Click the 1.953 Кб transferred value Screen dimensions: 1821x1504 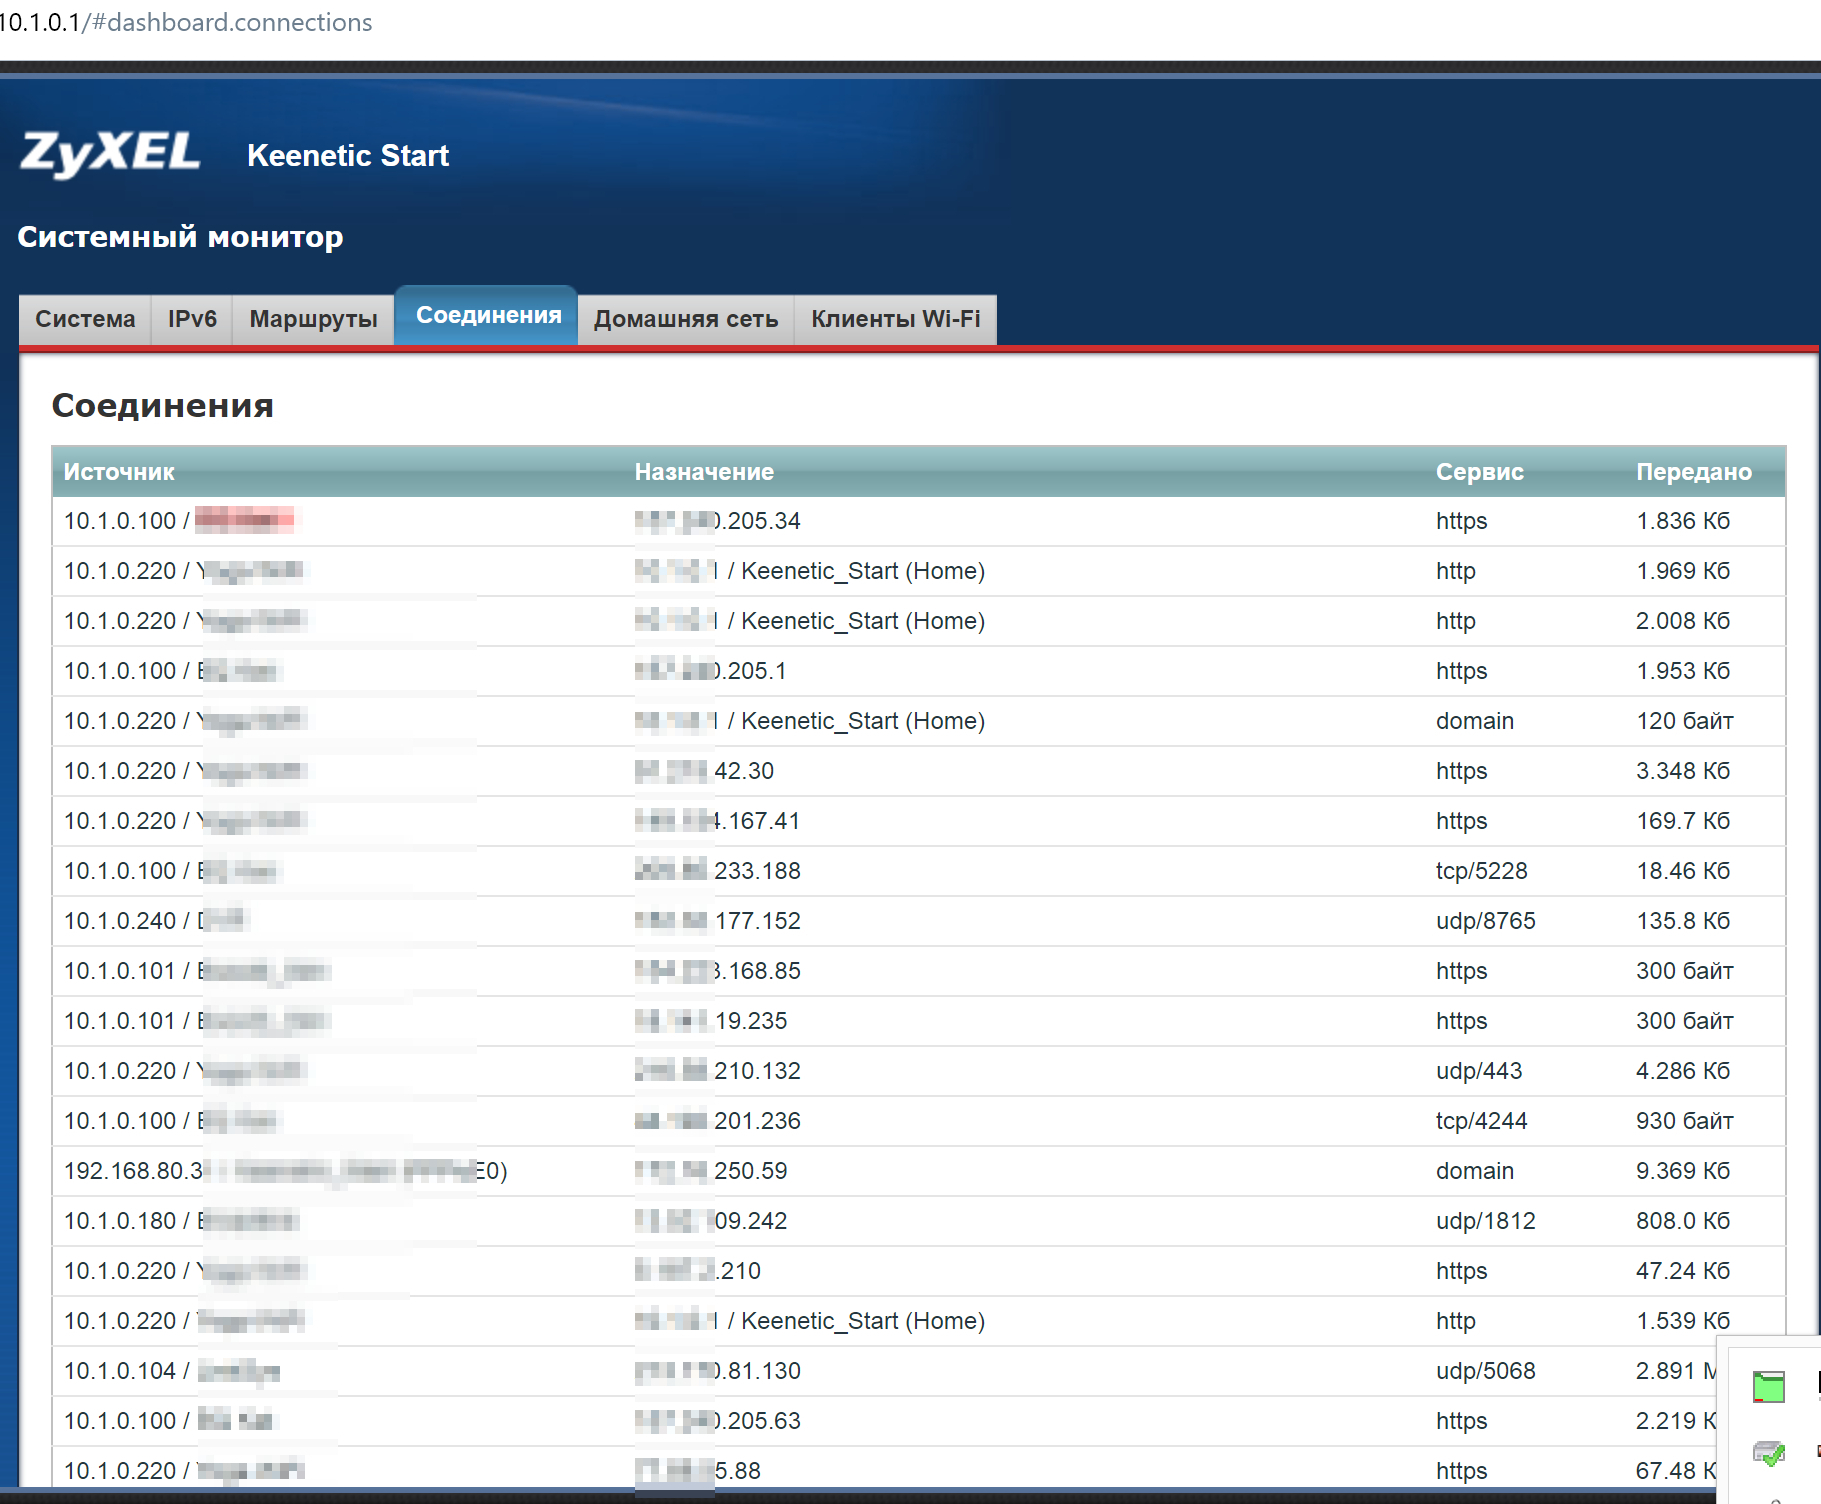(x=1683, y=671)
